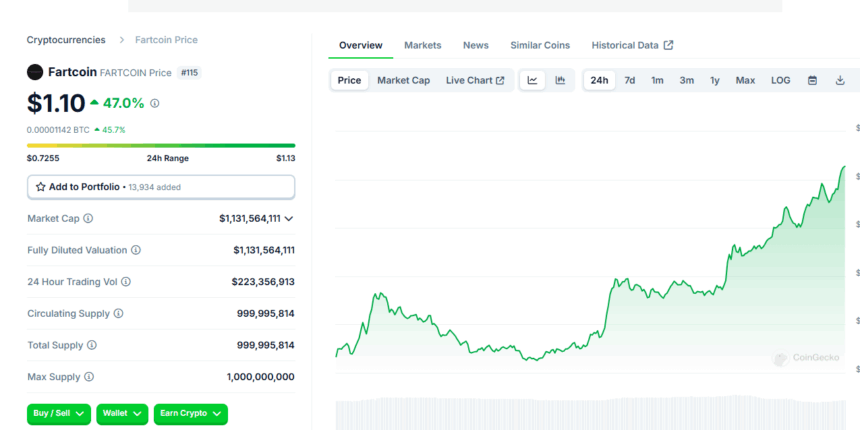Select the 3m time range
860x430 pixels.
coord(687,80)
